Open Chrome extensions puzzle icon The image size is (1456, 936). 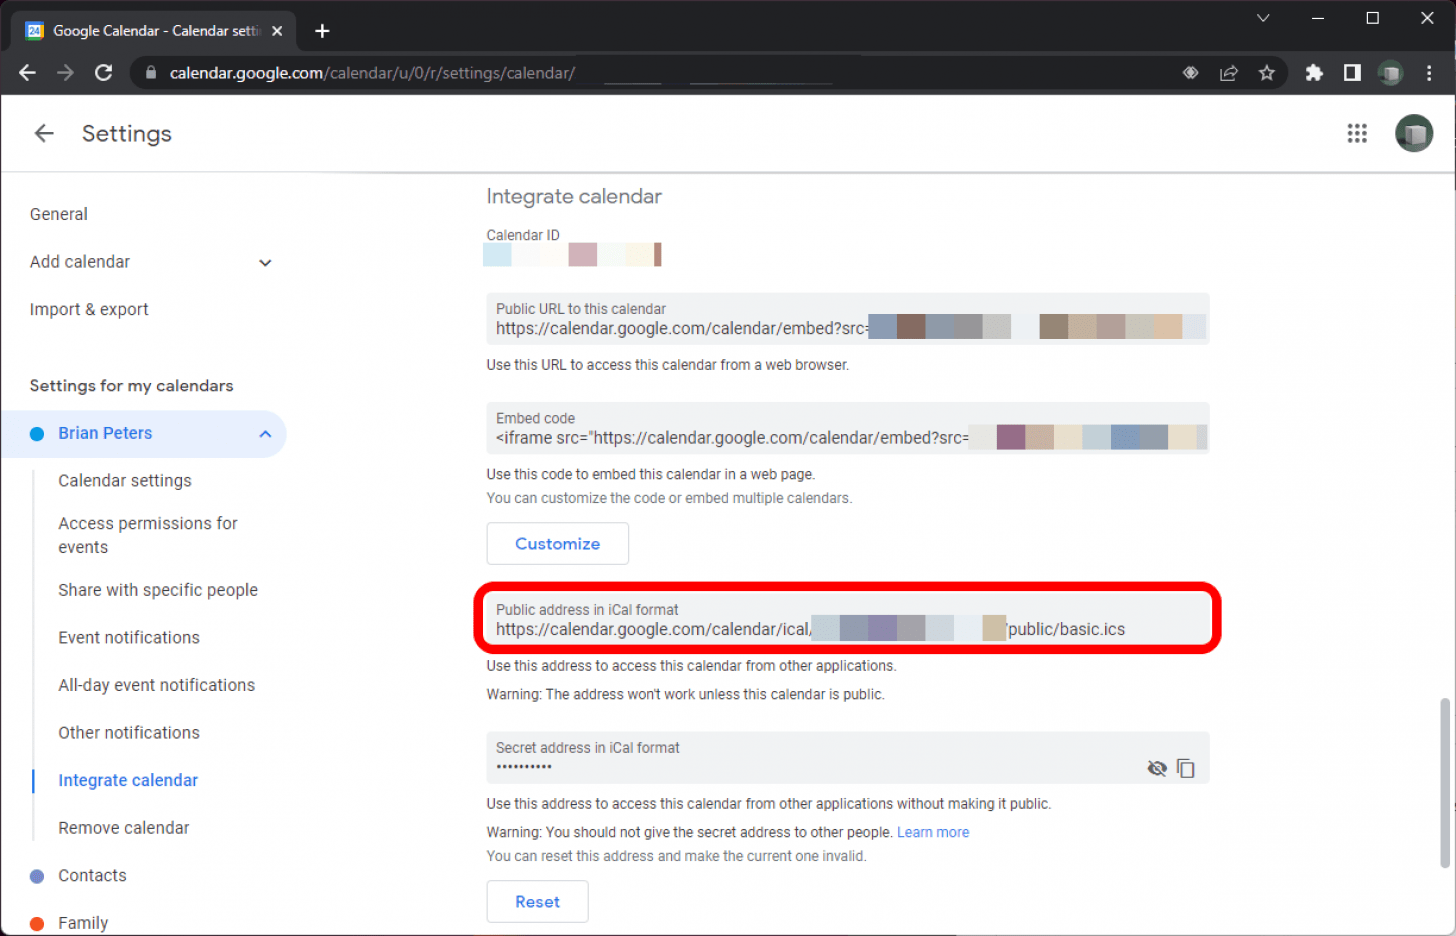coord(1314,73)
